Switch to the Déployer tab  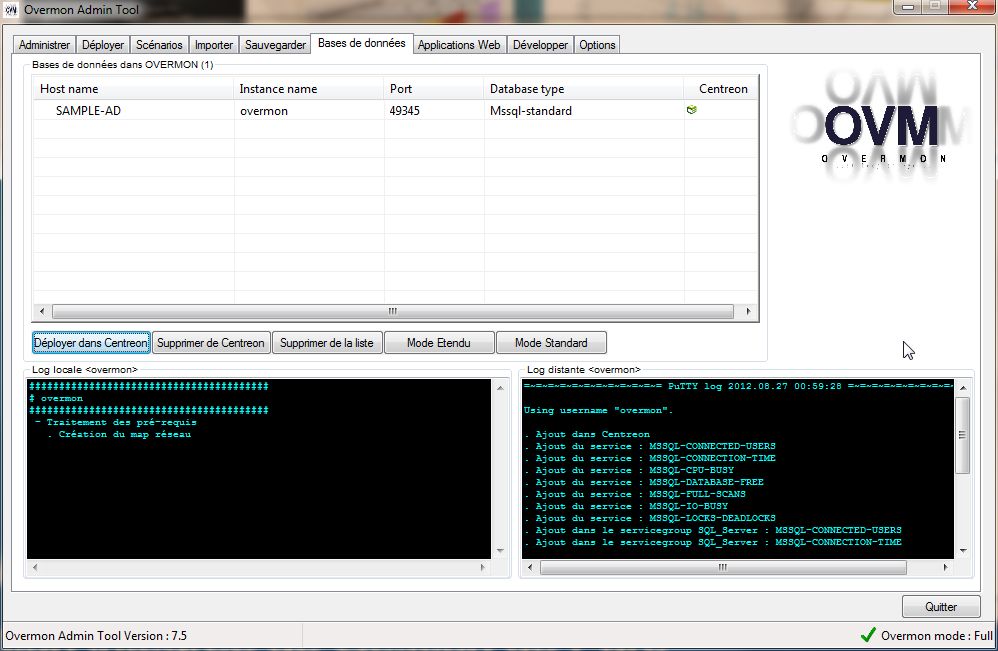click(103, 45)
